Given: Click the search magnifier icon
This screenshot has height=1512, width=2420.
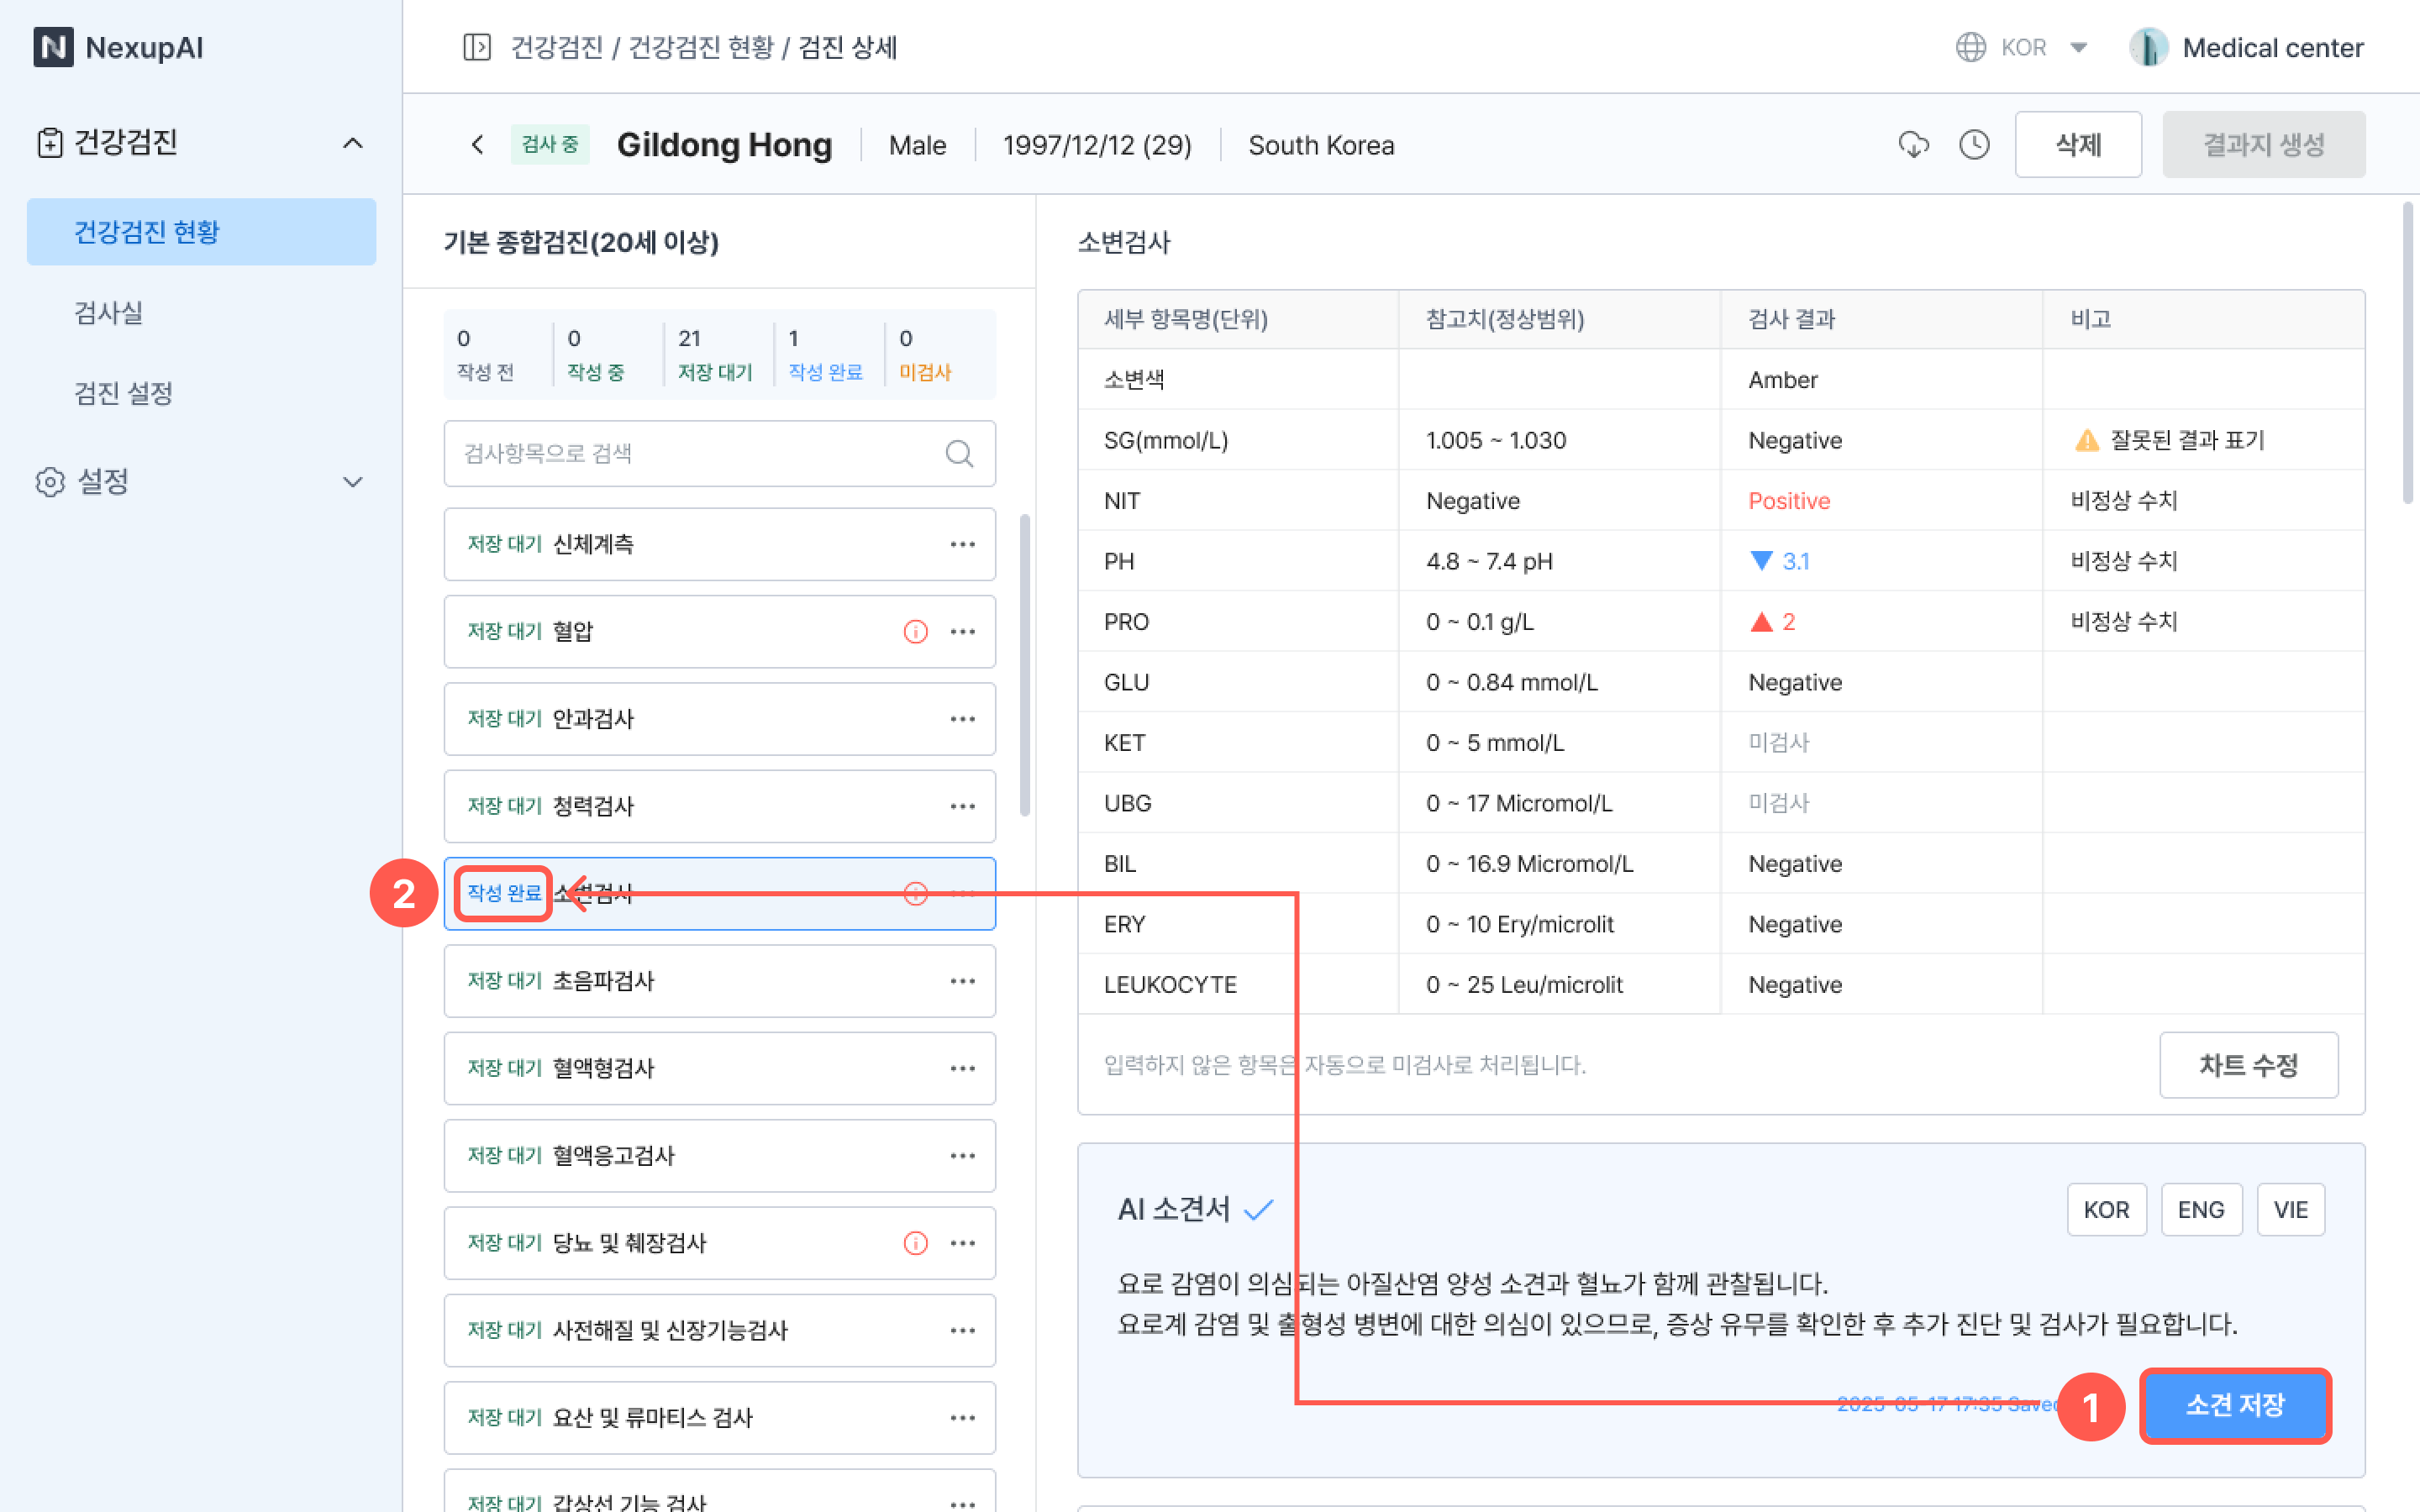Looking at the screenshot, I should pyautogui.click(x=959, y=454).
